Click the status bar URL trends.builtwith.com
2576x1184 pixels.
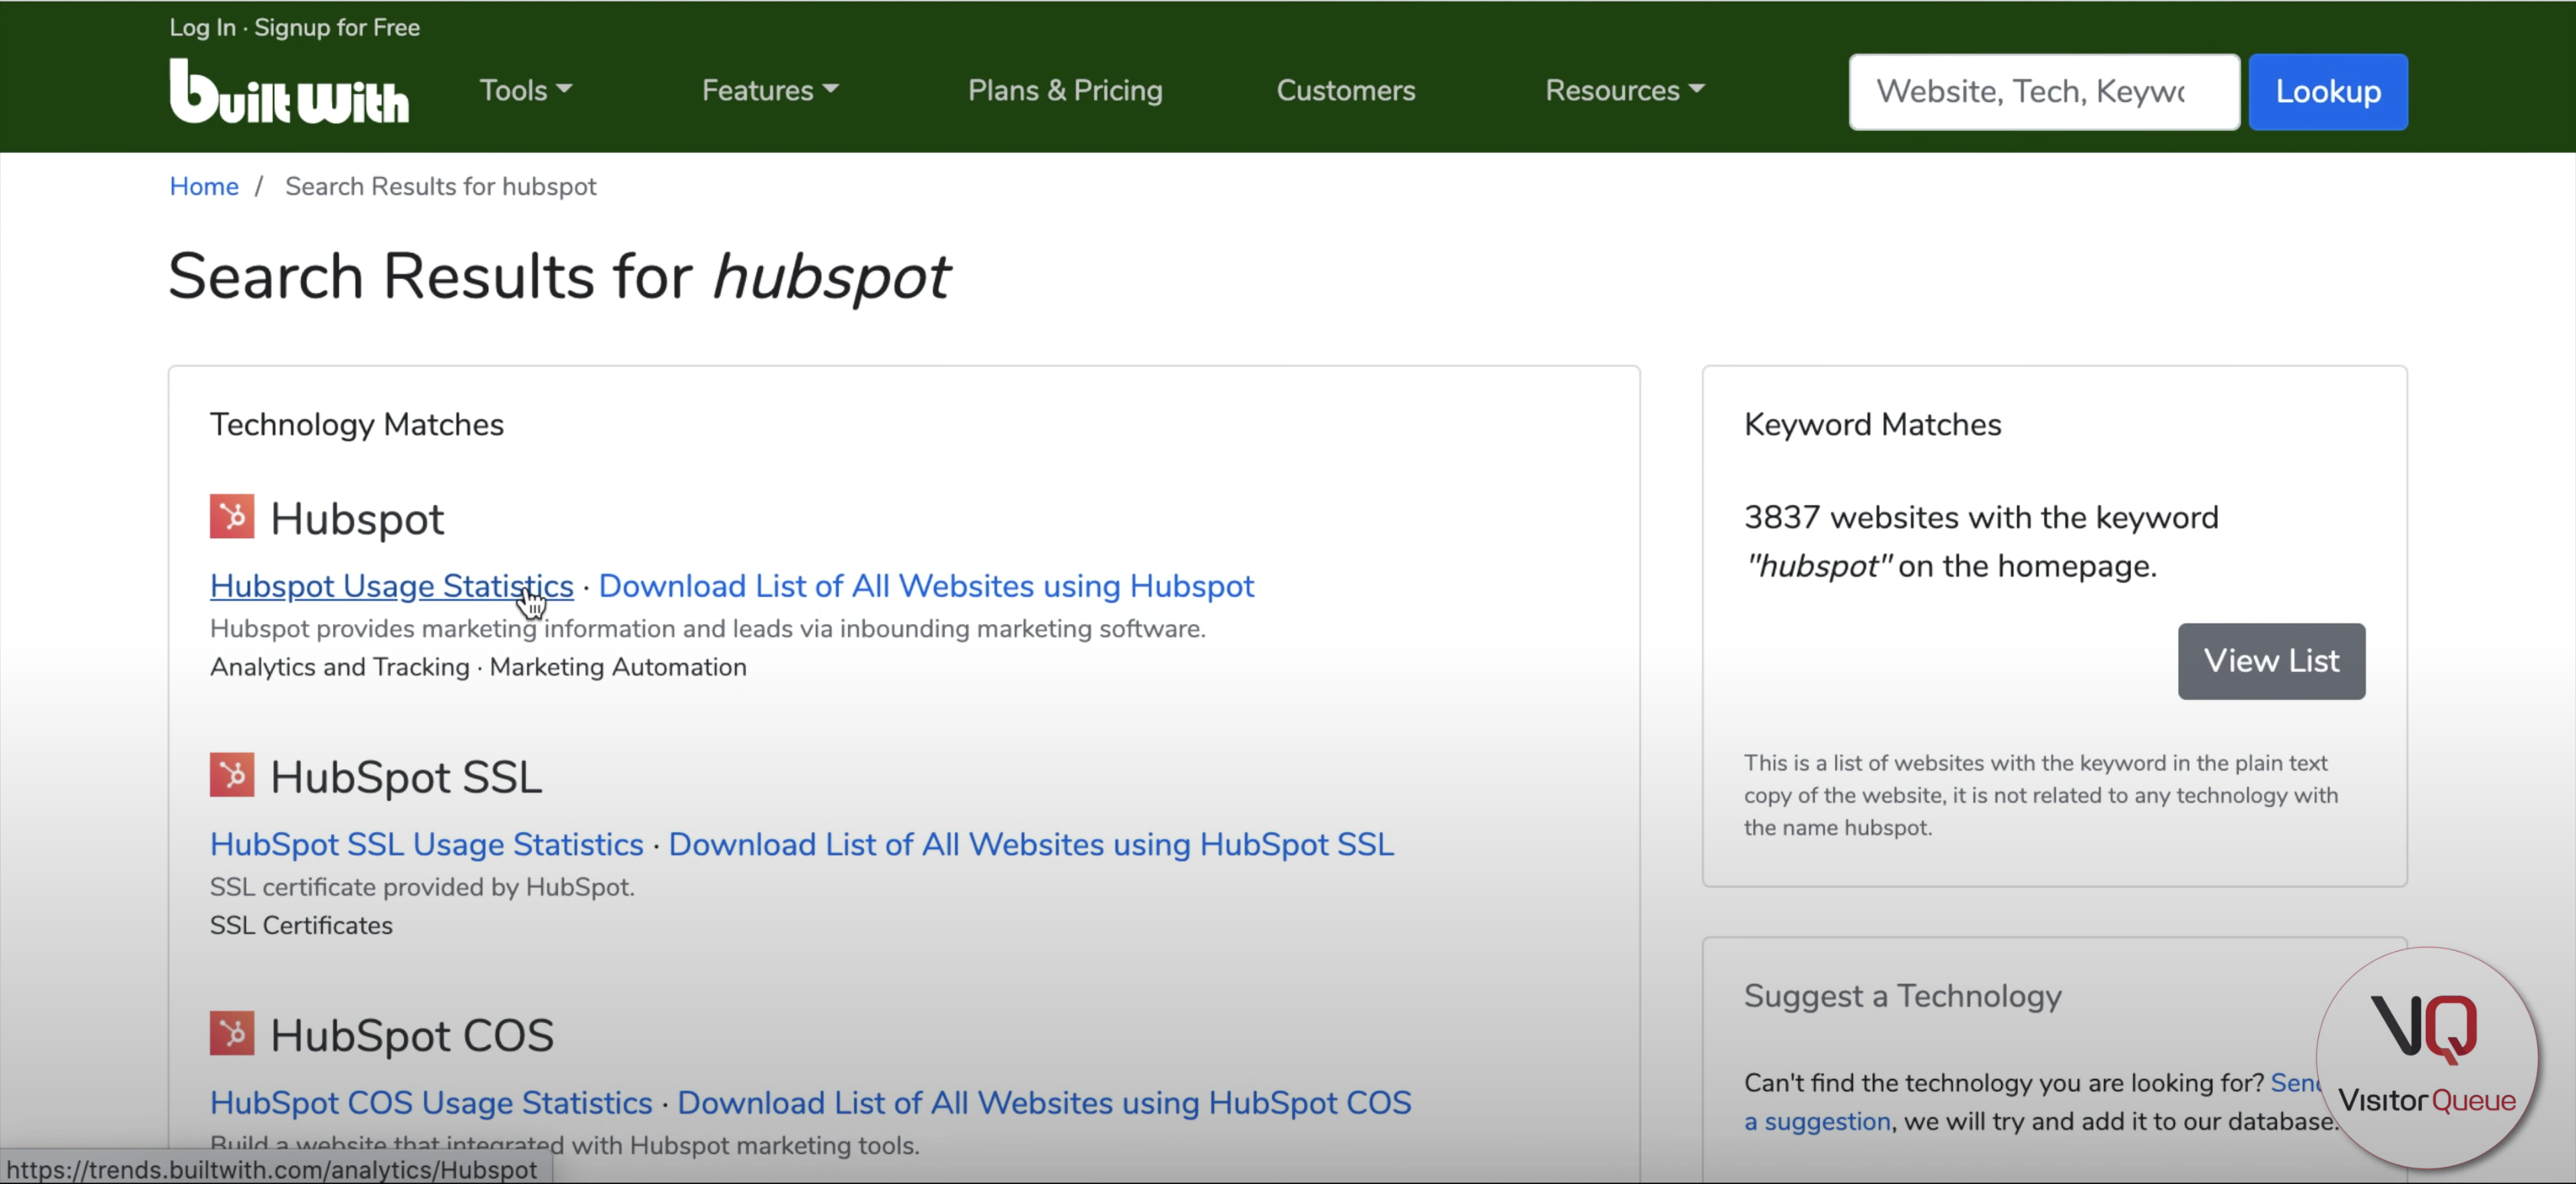pyautogui.click(x=272, y=1169)
